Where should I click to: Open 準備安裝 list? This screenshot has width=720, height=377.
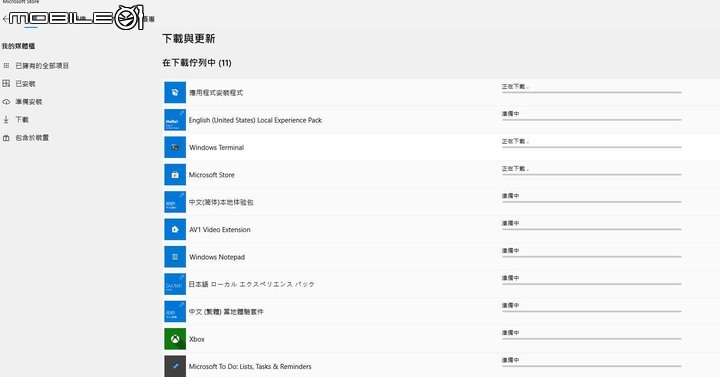click(x=28, y=102)
